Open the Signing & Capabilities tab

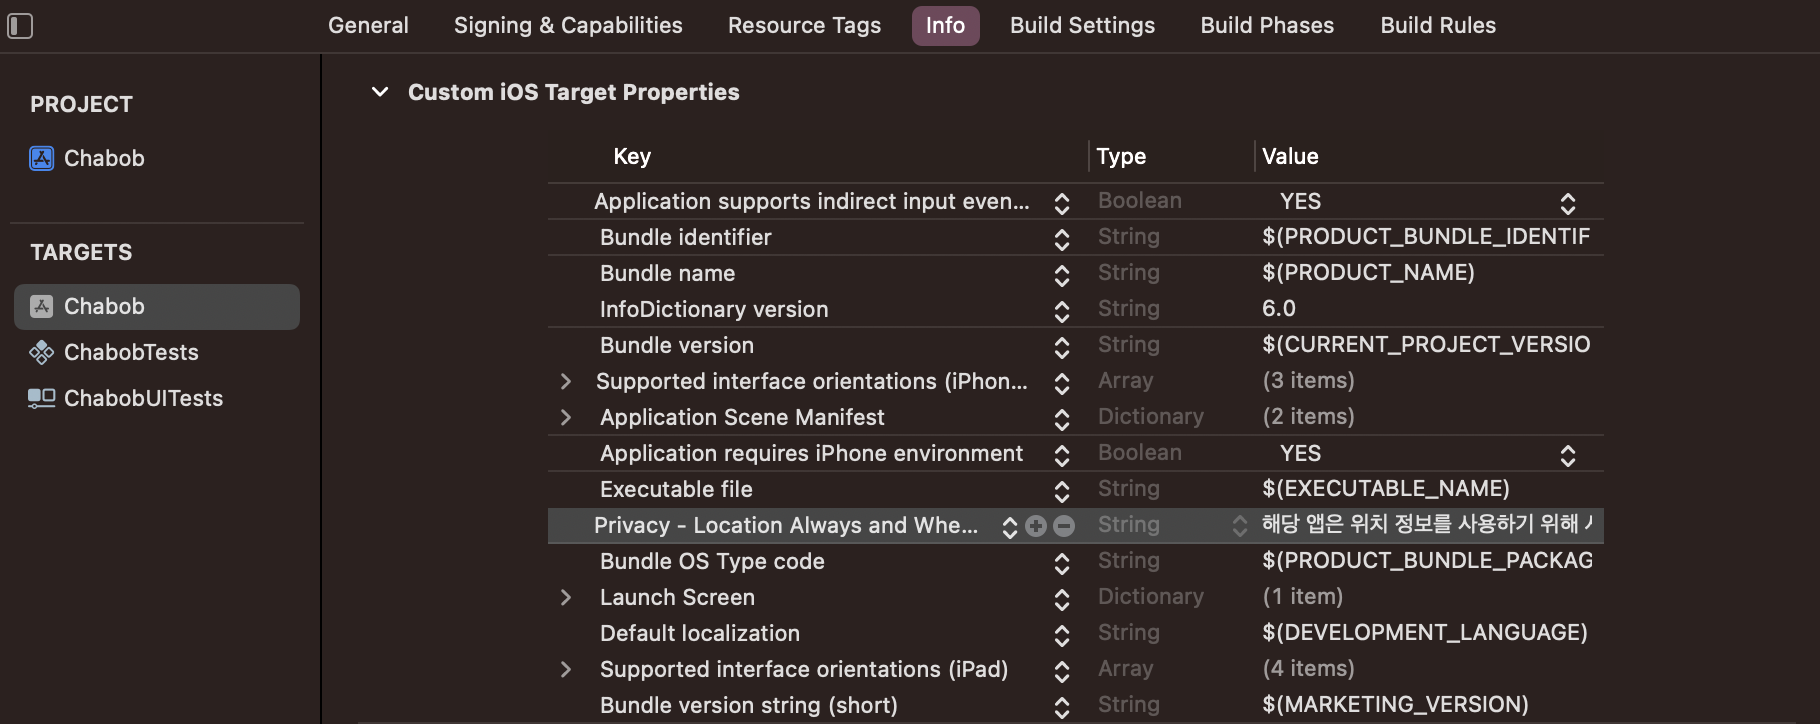click(x=568, y=26)
